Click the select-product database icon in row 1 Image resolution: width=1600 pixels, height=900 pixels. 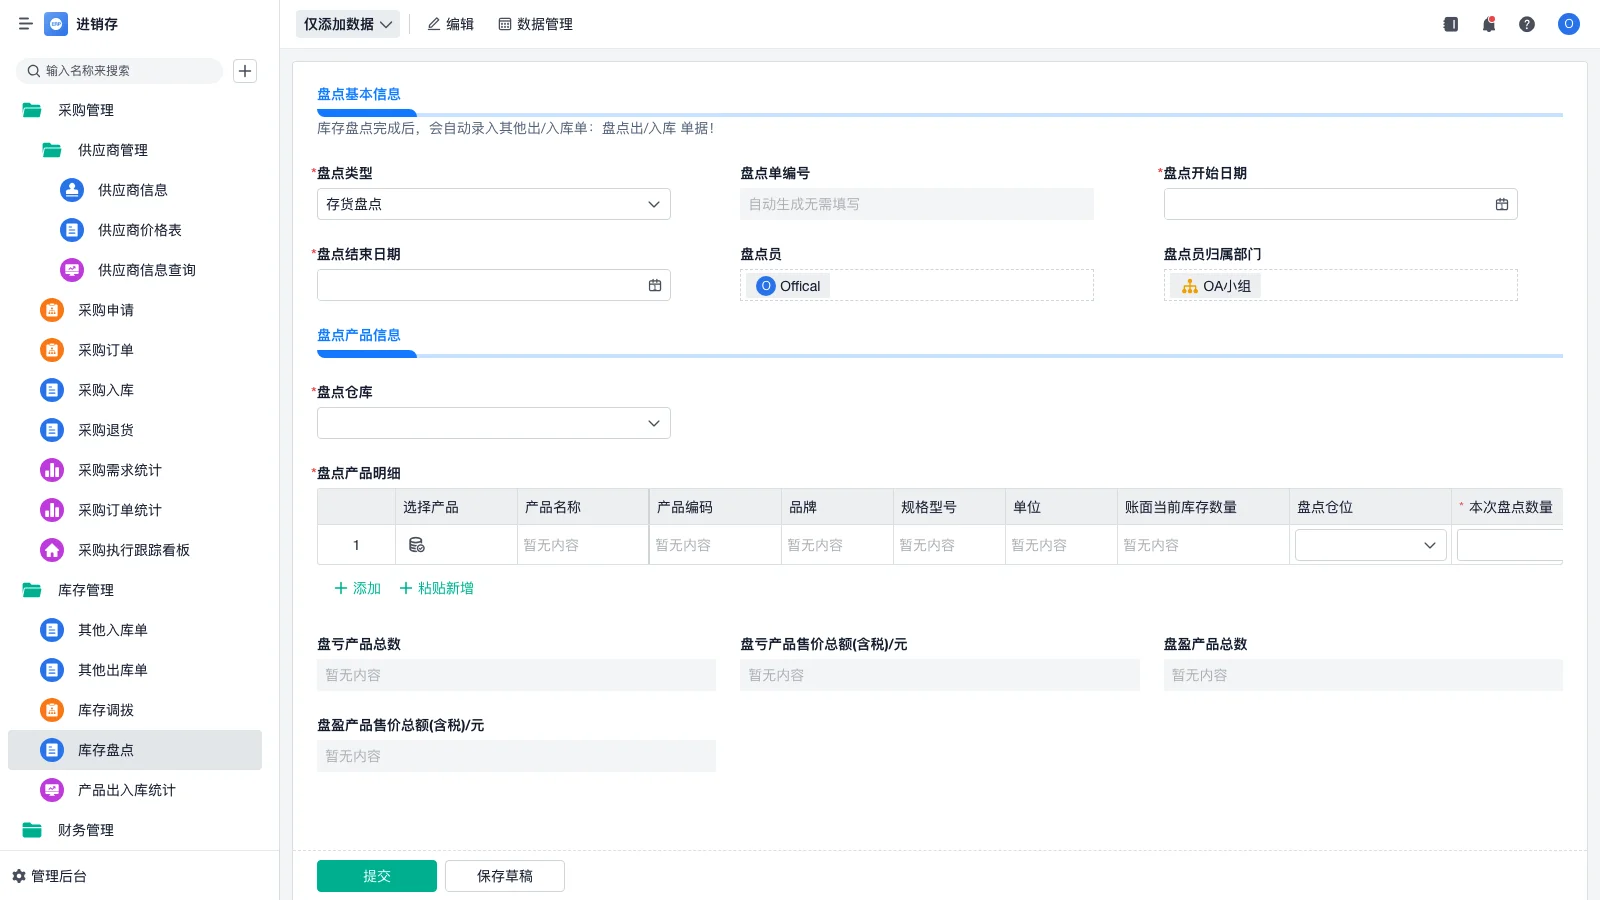417,545
